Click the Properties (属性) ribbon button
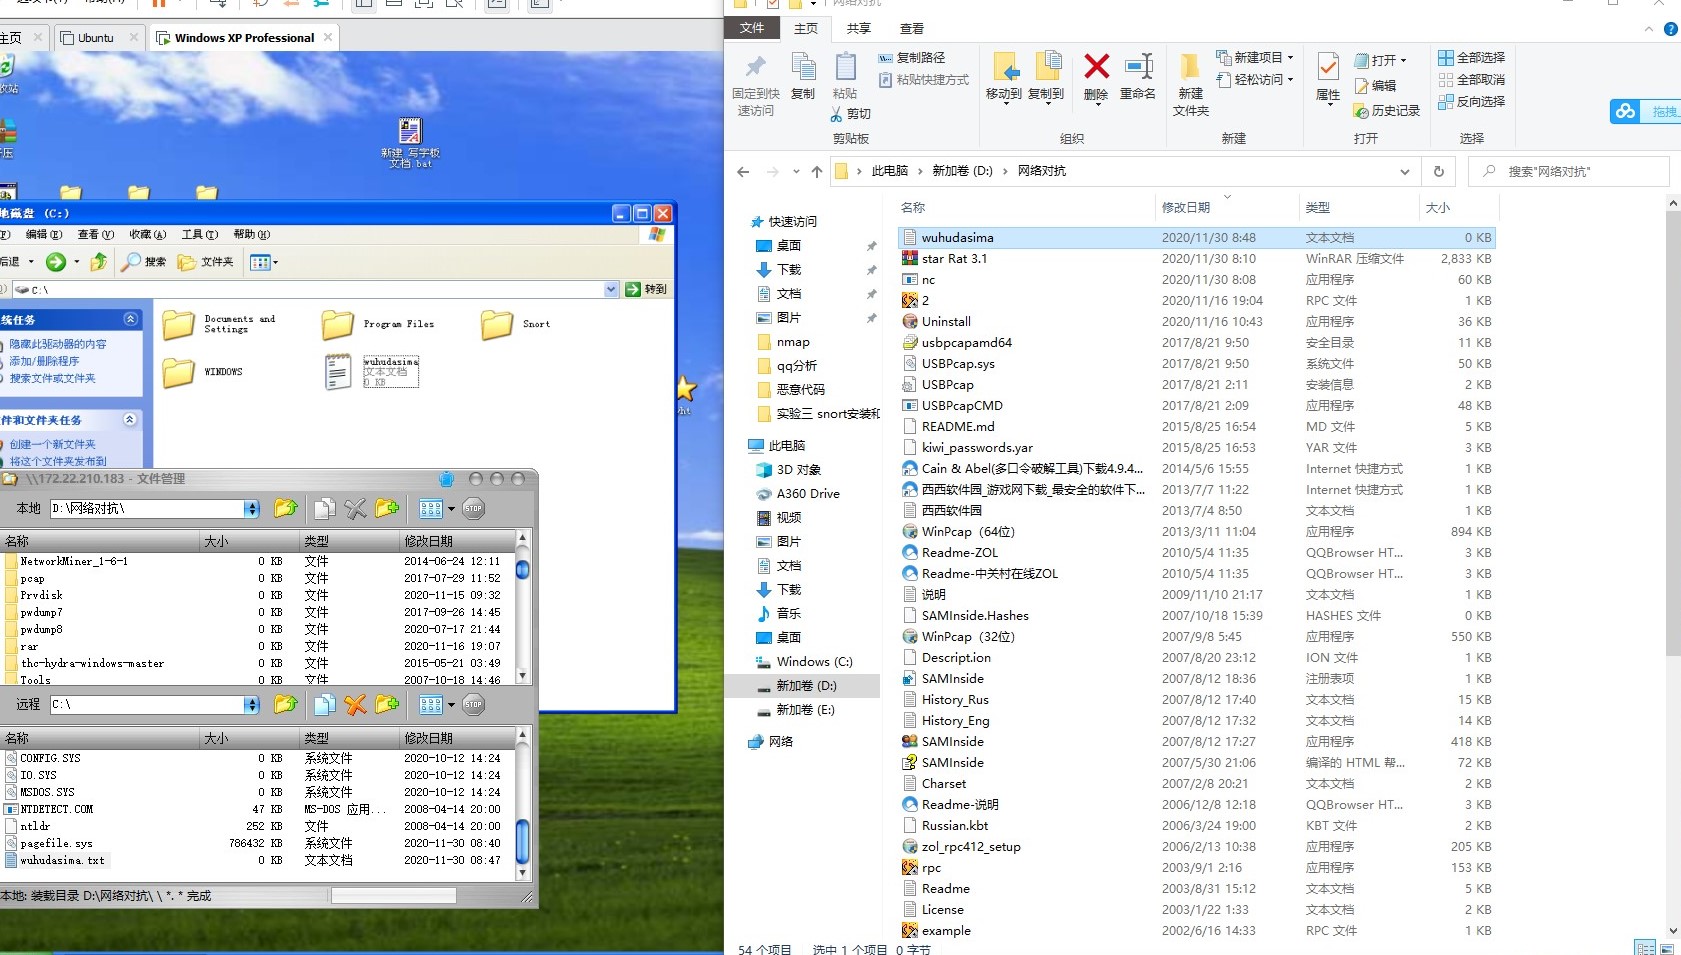 (1328, 78)
